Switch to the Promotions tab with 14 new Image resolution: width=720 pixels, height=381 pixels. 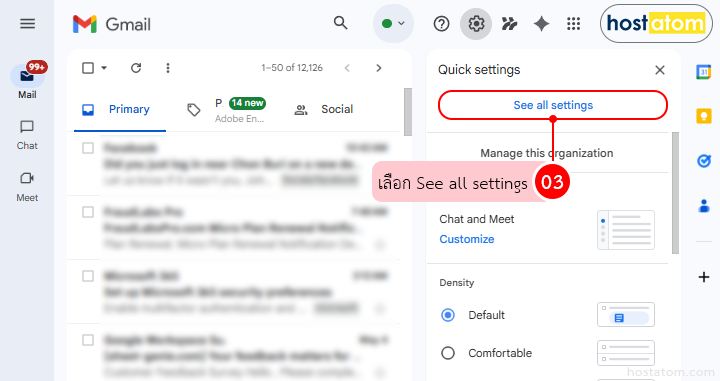click(x=227, y=110)
